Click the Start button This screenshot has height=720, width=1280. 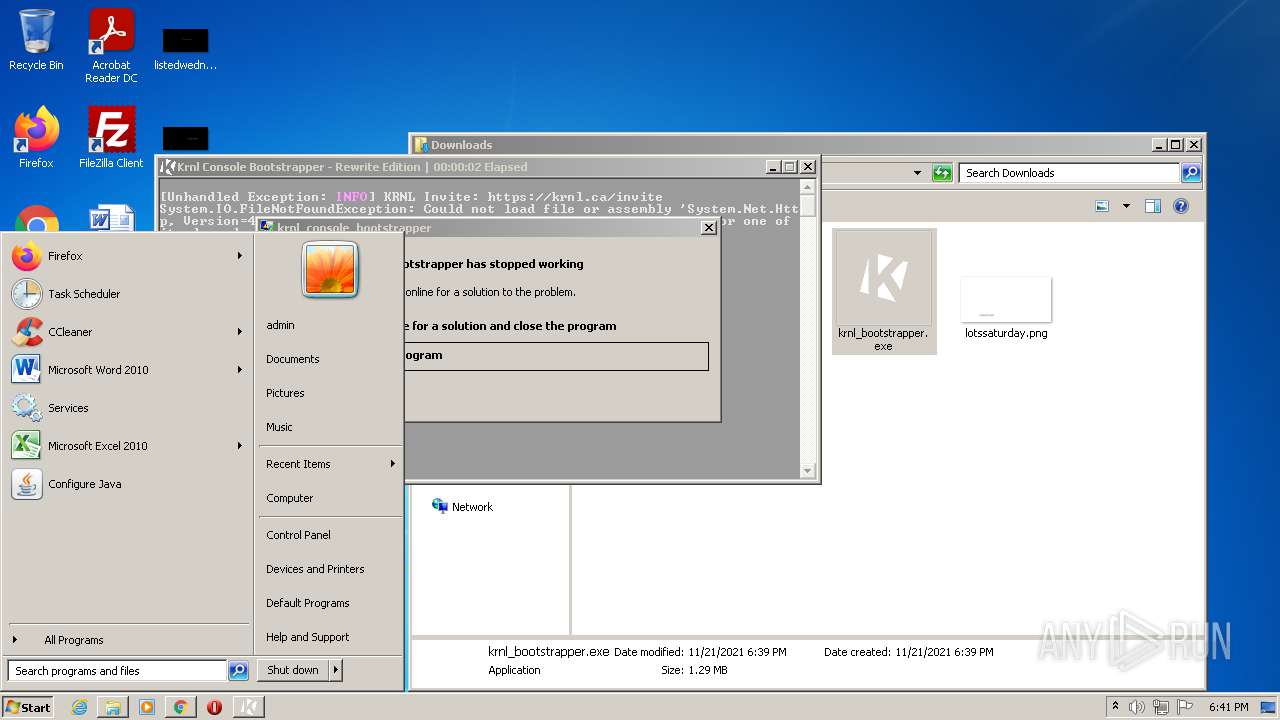(x=28, y=707)
